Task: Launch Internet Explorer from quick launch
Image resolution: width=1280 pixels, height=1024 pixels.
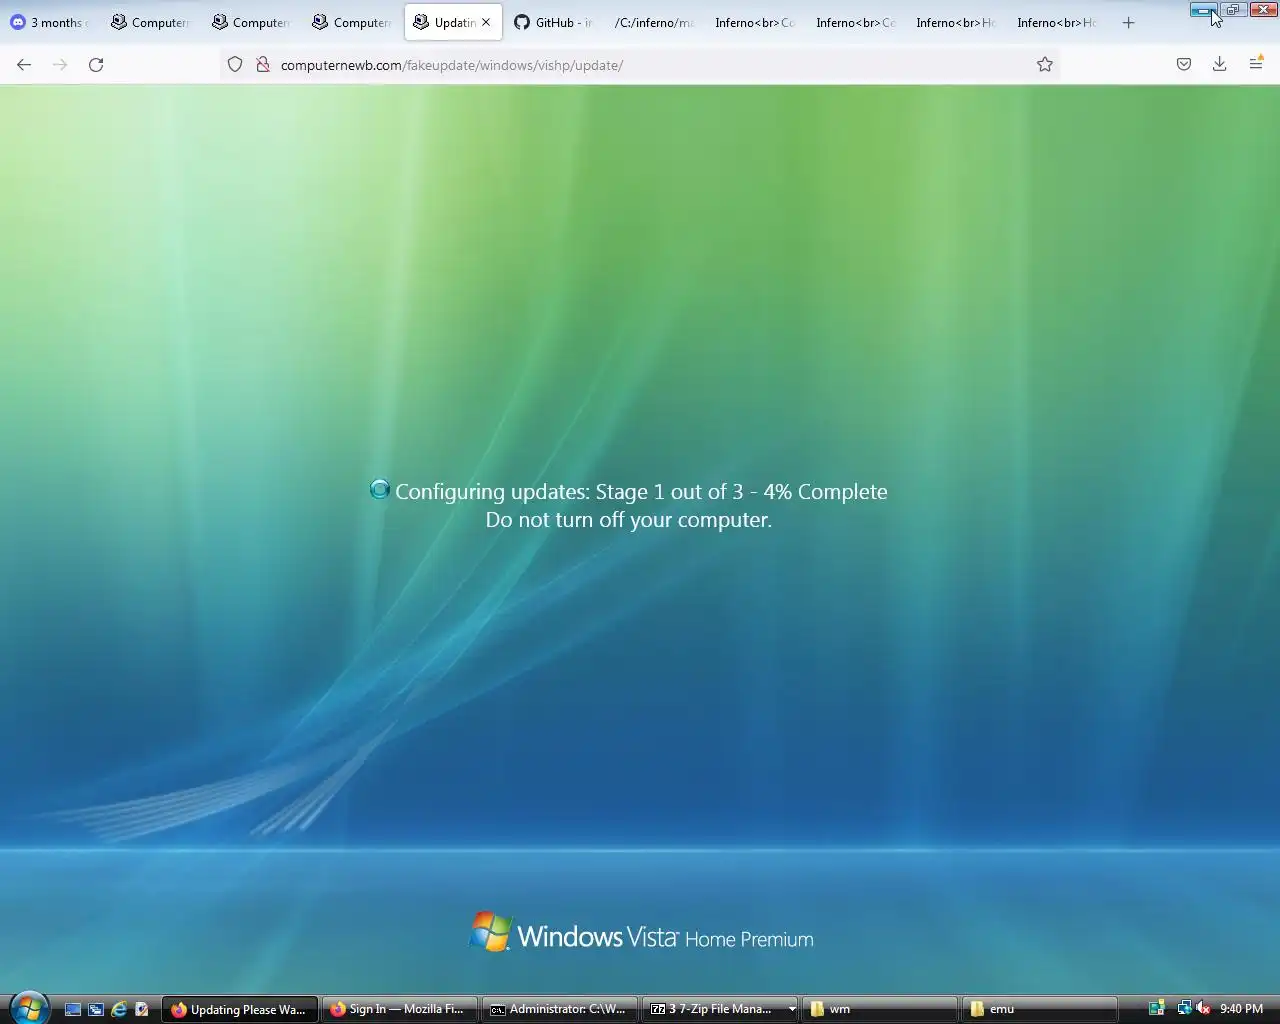Action: click(119, 1009)
